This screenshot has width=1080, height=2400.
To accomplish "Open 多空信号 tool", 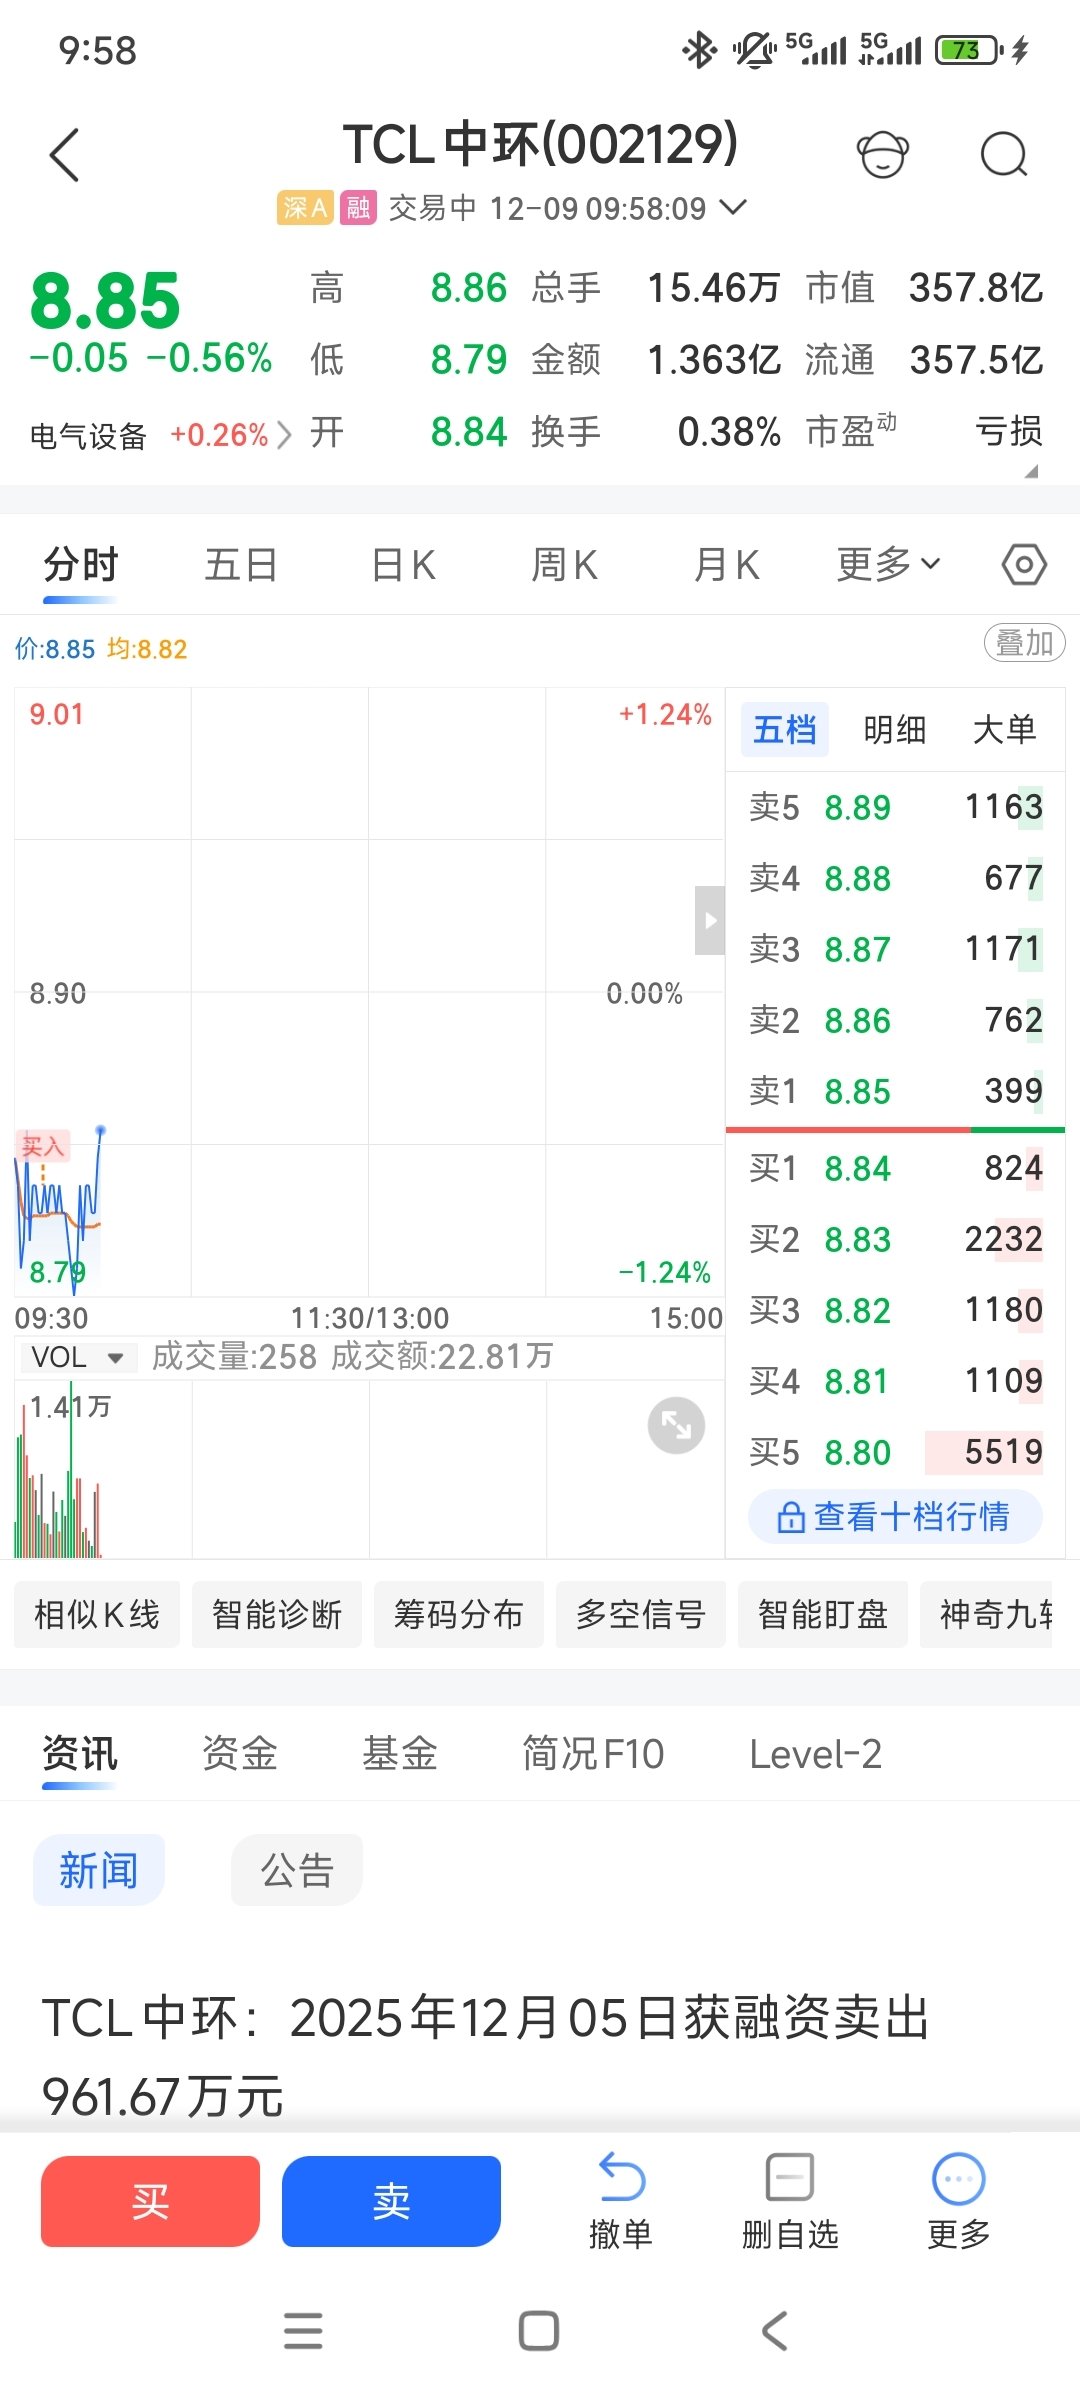I will click(641, 1614).
